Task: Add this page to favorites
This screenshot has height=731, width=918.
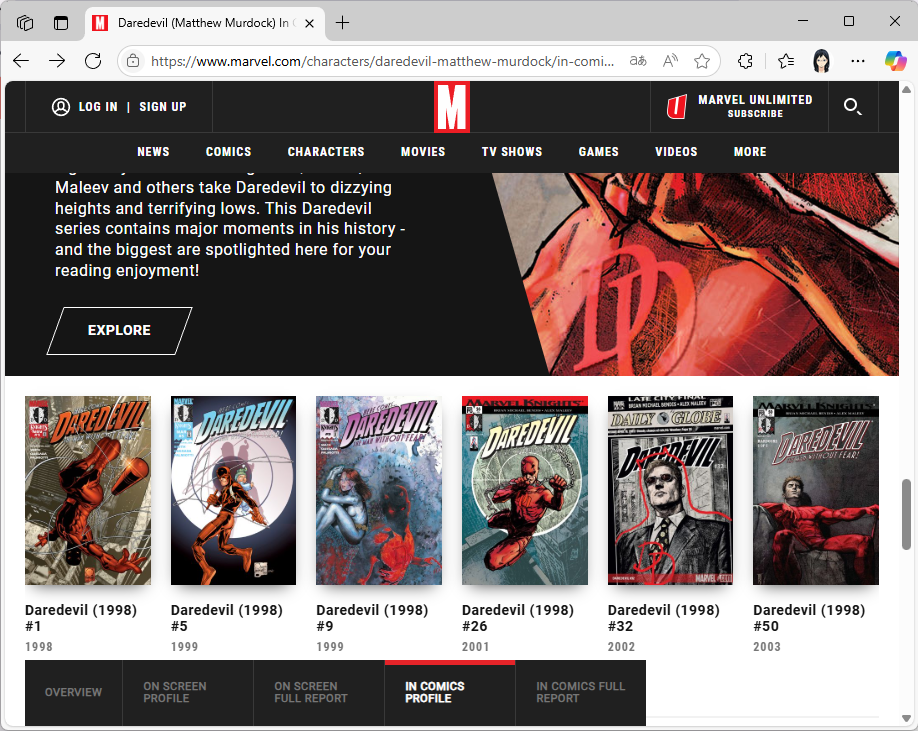Action: 702,61
